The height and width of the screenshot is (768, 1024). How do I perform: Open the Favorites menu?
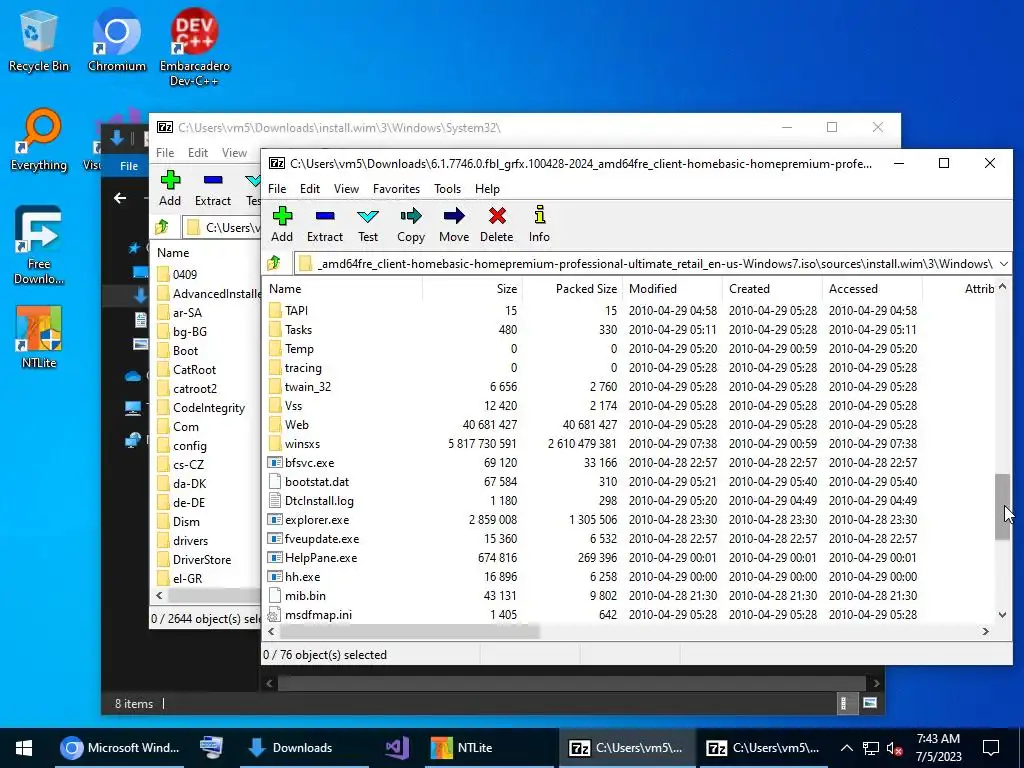(396, 189)
